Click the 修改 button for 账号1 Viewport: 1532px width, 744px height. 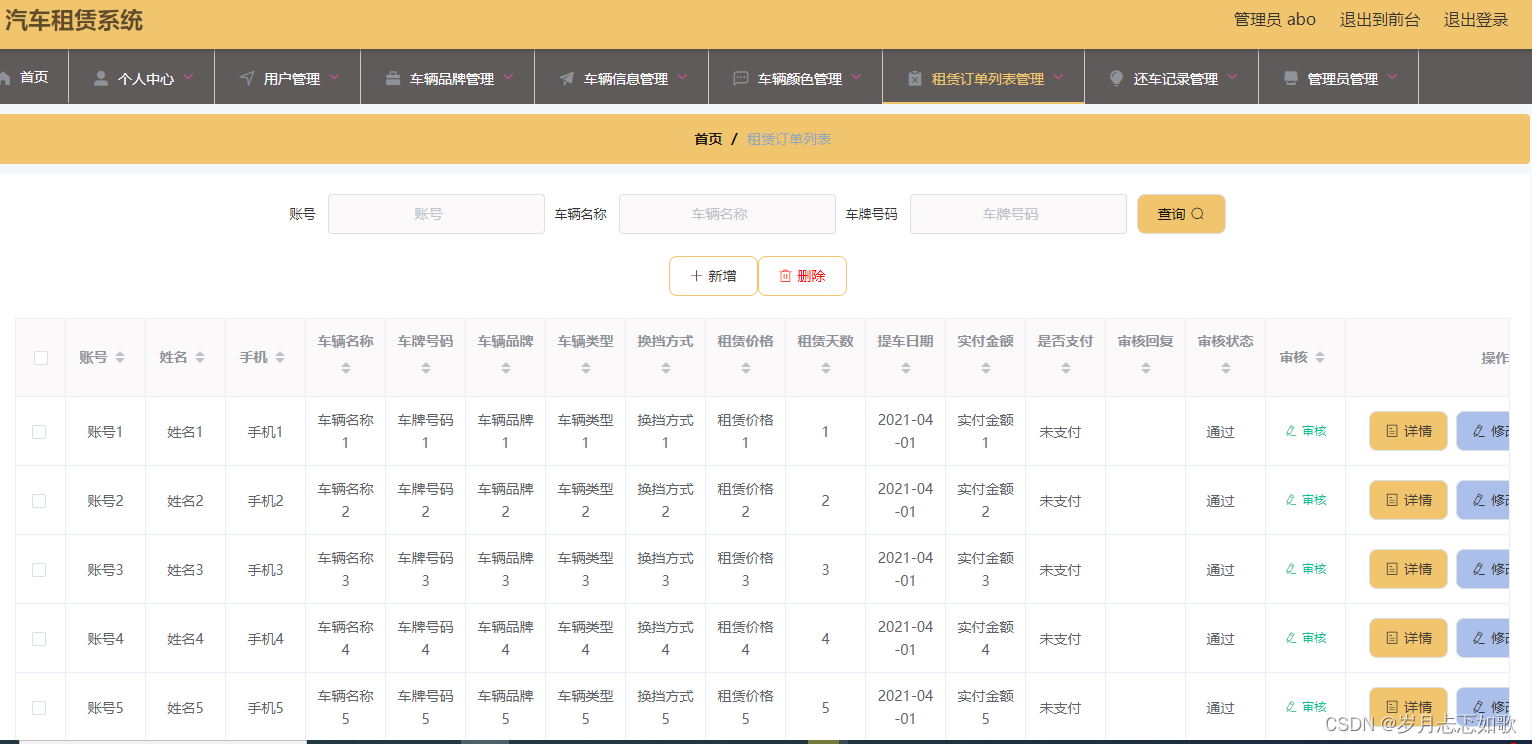point(1483,431)
